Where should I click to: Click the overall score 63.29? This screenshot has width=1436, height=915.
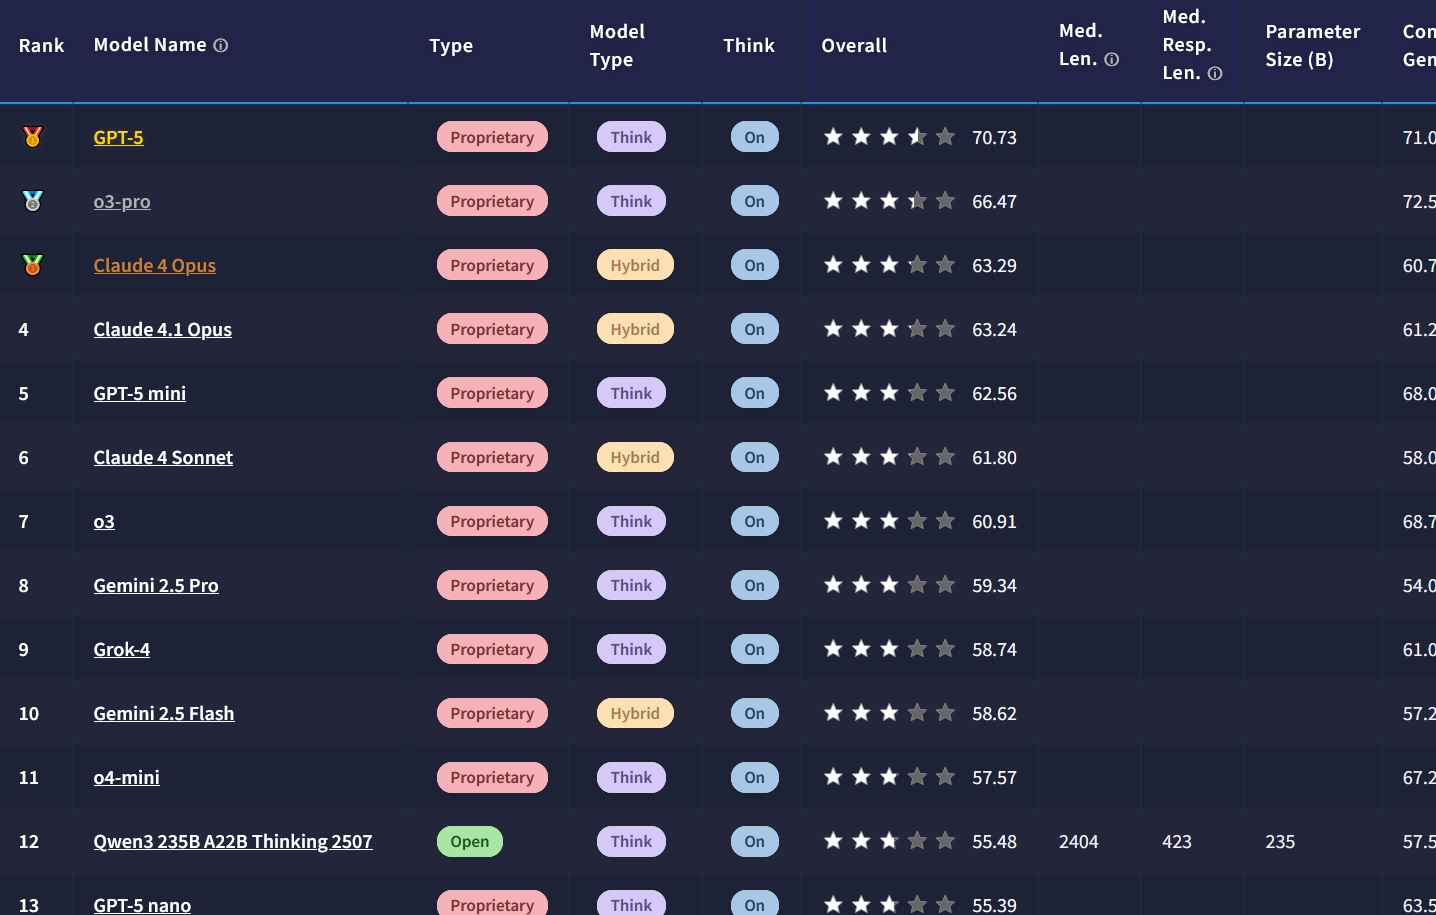[994, 266]
